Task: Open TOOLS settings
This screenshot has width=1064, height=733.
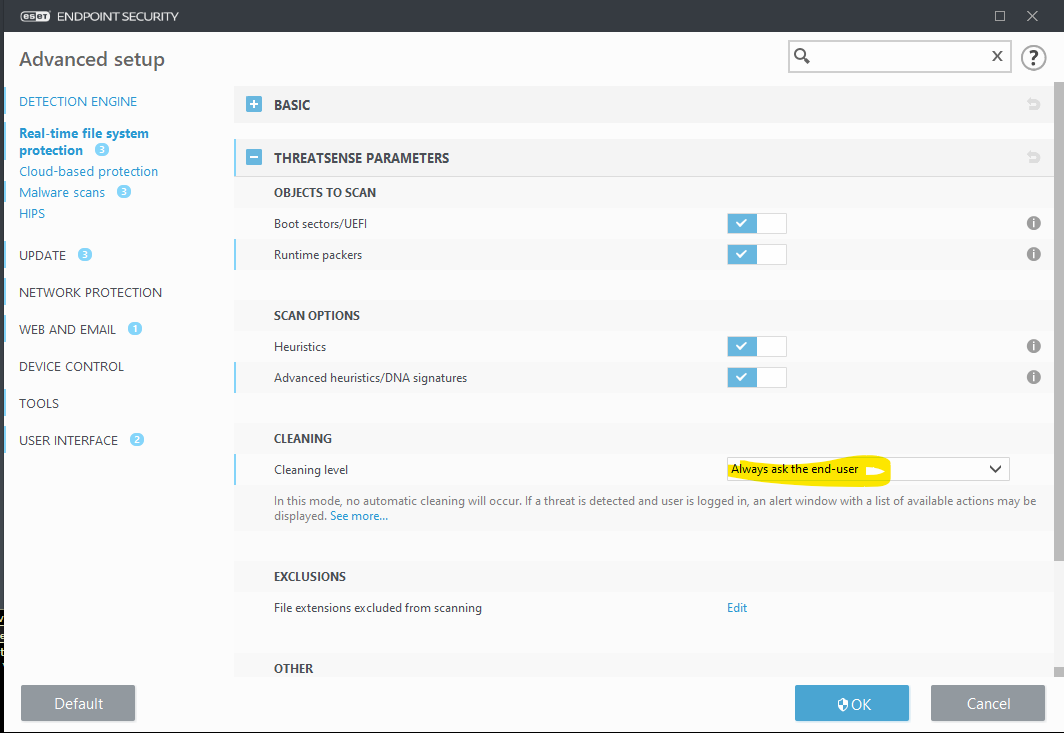Action: (x=39, y=404)
